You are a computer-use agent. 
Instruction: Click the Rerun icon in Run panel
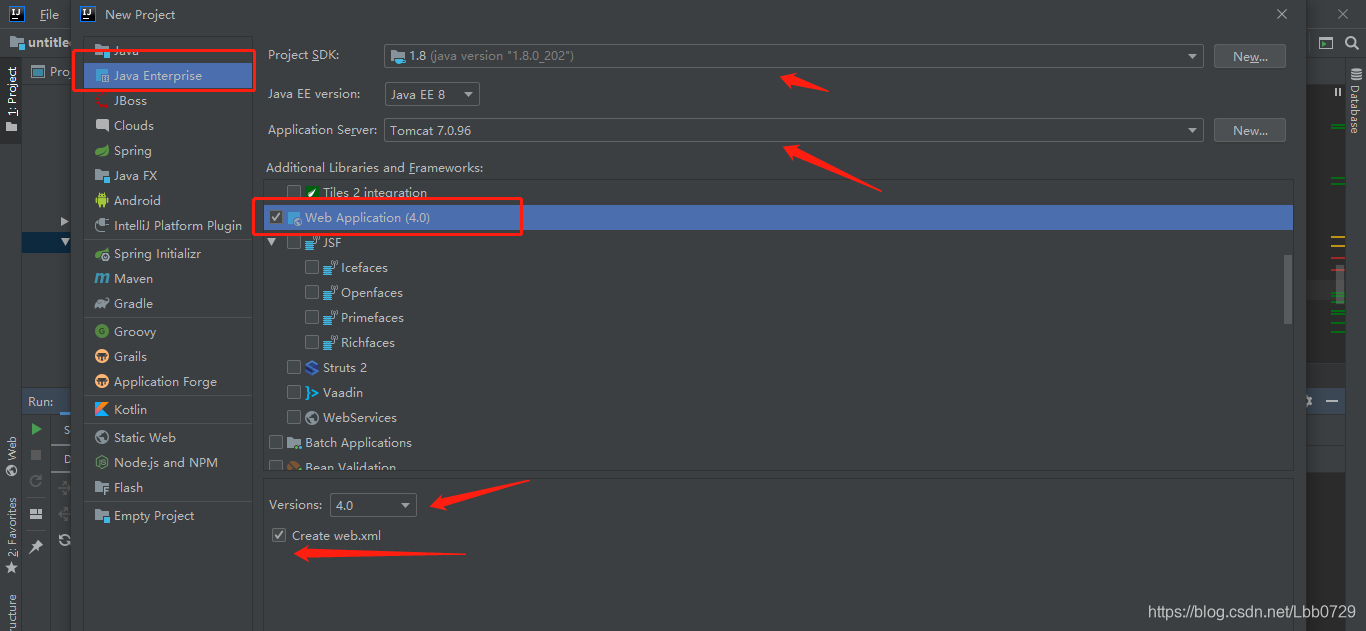(36, 481)
